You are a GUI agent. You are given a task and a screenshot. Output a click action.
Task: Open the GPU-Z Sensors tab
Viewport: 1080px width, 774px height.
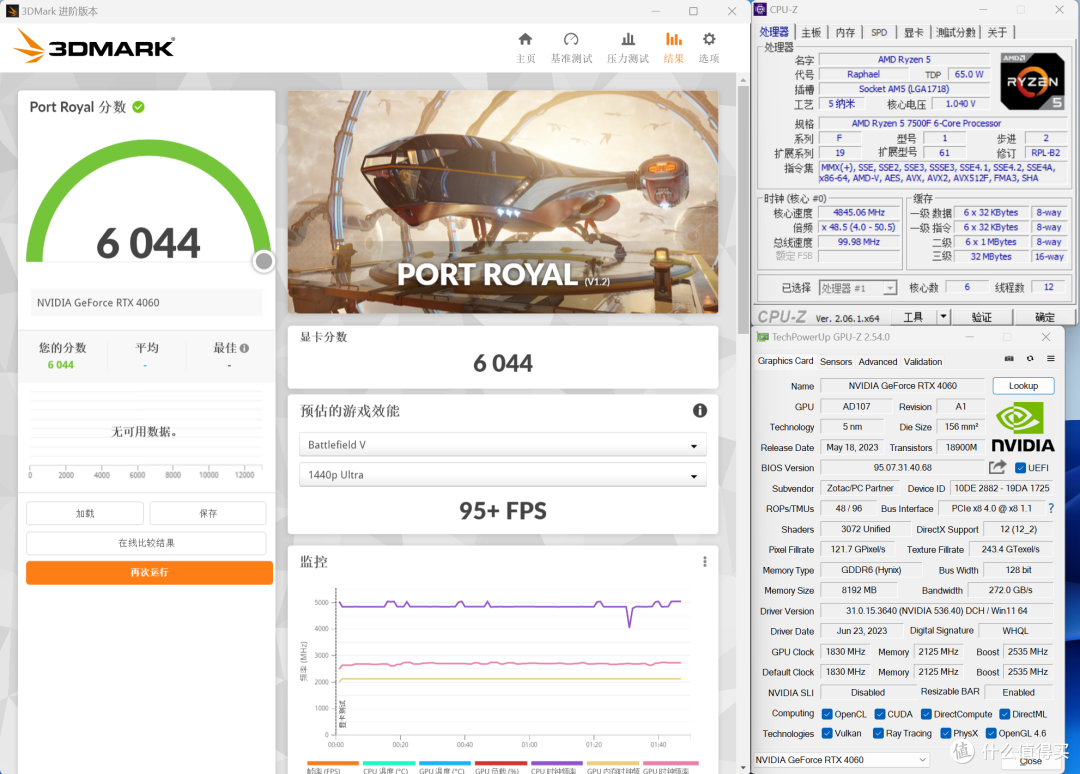836,362
